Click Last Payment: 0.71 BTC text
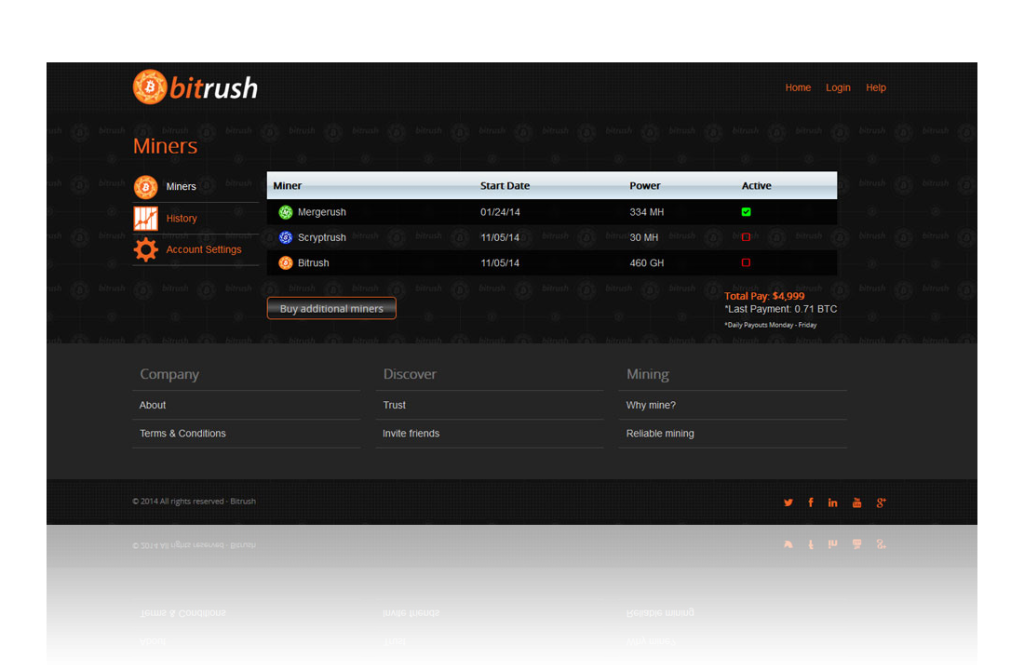This screenshot has height=670, width=1024. (x=780, y=310)
